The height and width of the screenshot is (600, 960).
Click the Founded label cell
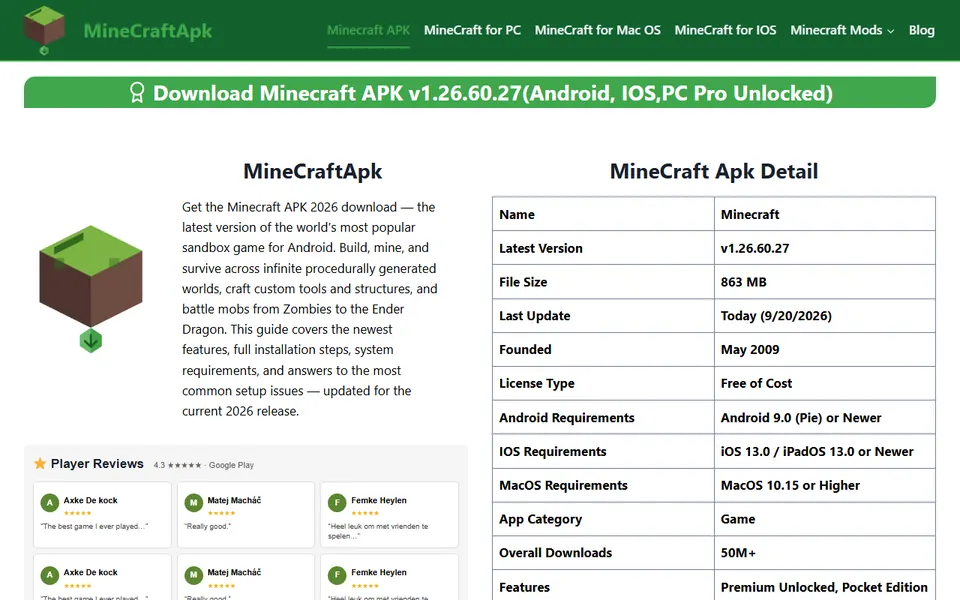click(603, 349)
